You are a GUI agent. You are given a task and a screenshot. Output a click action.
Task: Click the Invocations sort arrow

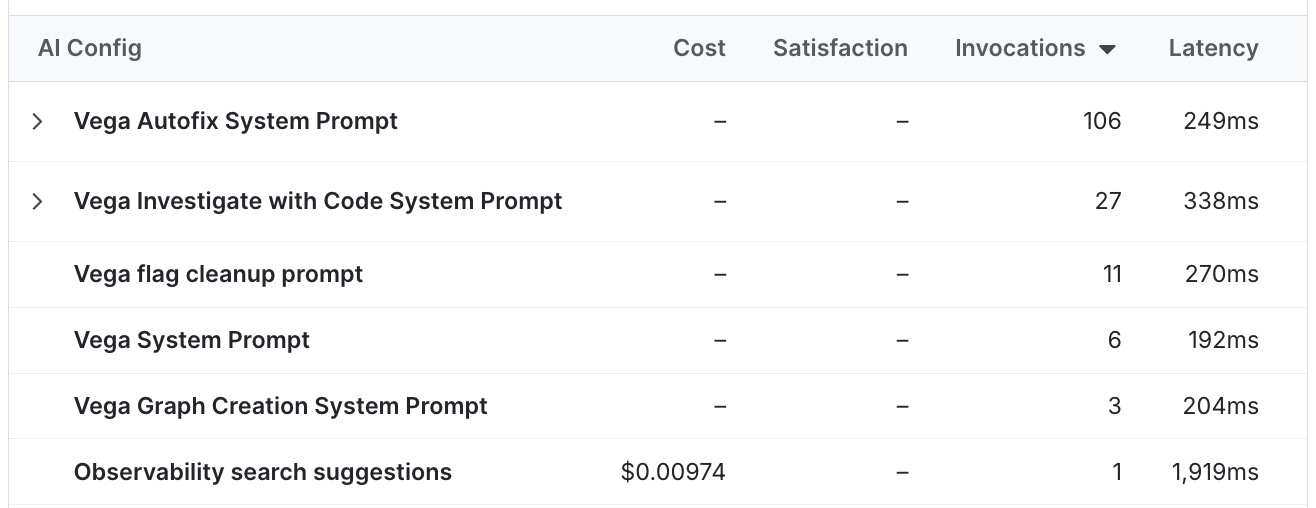(1107, 49)
